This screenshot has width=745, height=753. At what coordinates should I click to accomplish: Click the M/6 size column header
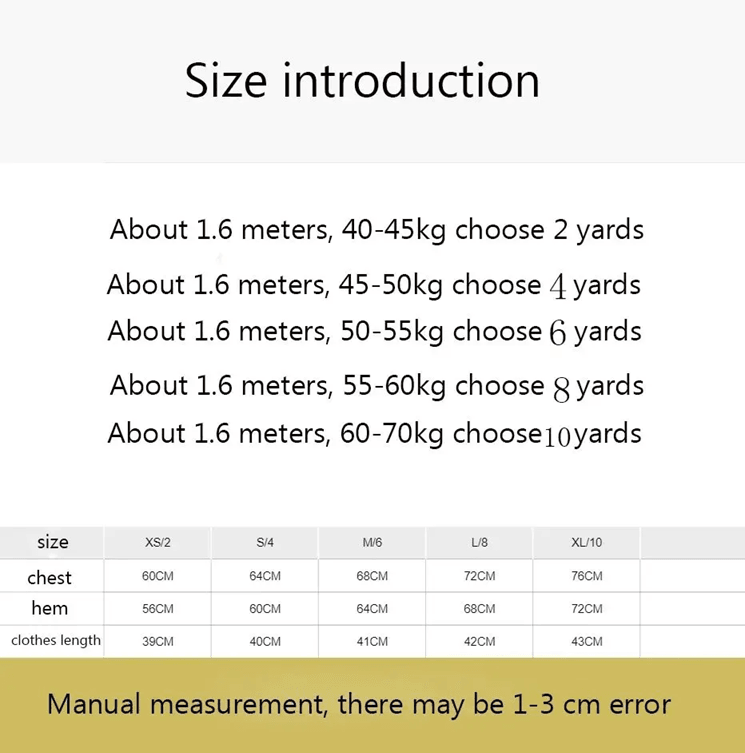click(372, 543)
